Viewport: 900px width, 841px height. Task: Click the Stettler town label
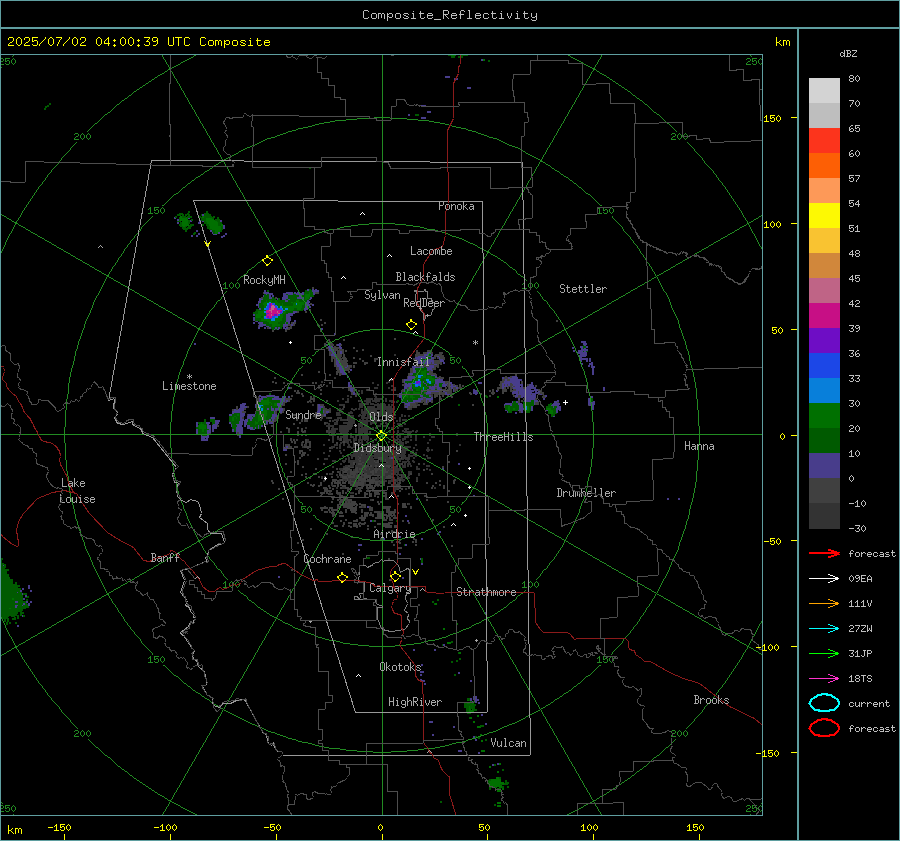583,289
